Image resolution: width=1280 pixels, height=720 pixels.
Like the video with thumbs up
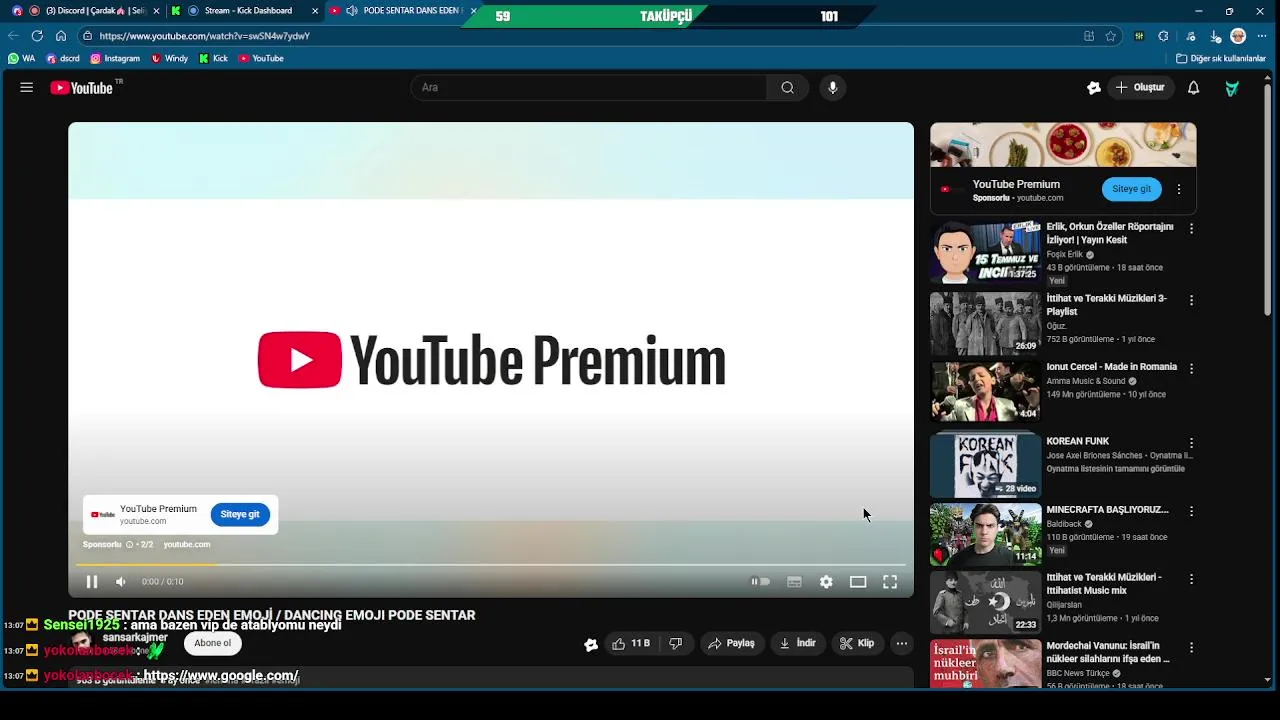pyautogui.click(x=631, y=644)
